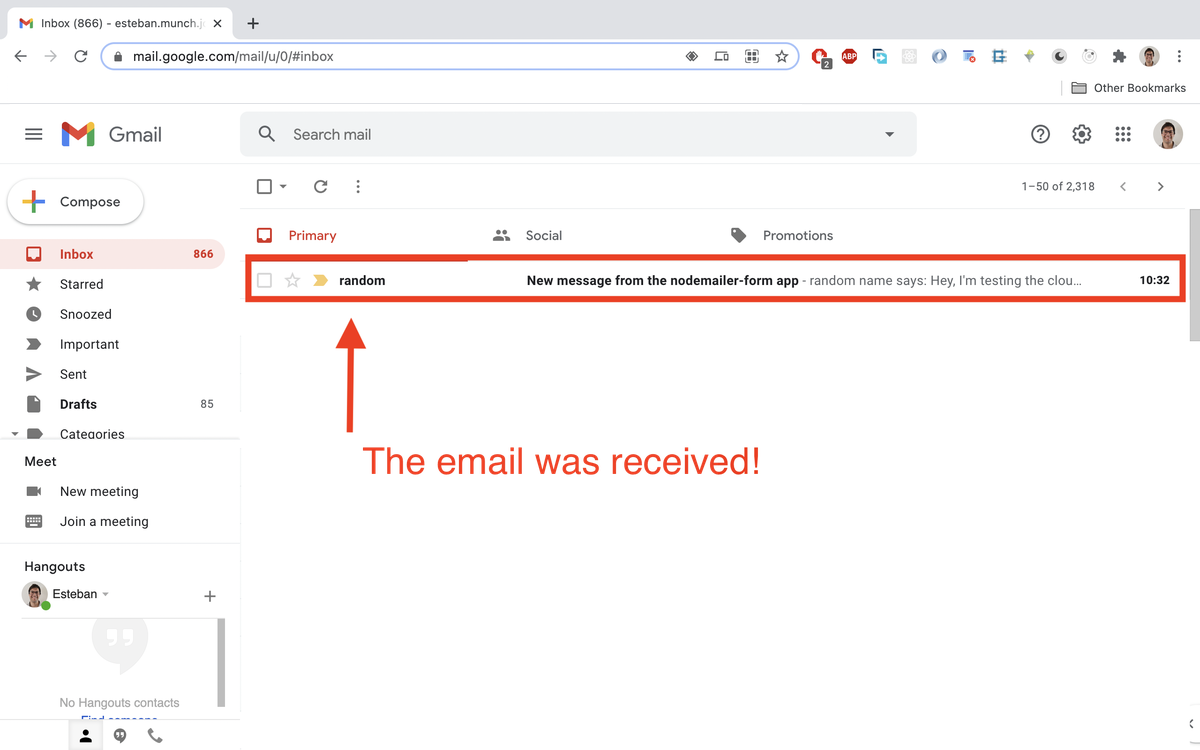Viewport: 1200px width, 750px height.
Task: Open the Settings gear icon
Action: click(x=1081, y=134)
